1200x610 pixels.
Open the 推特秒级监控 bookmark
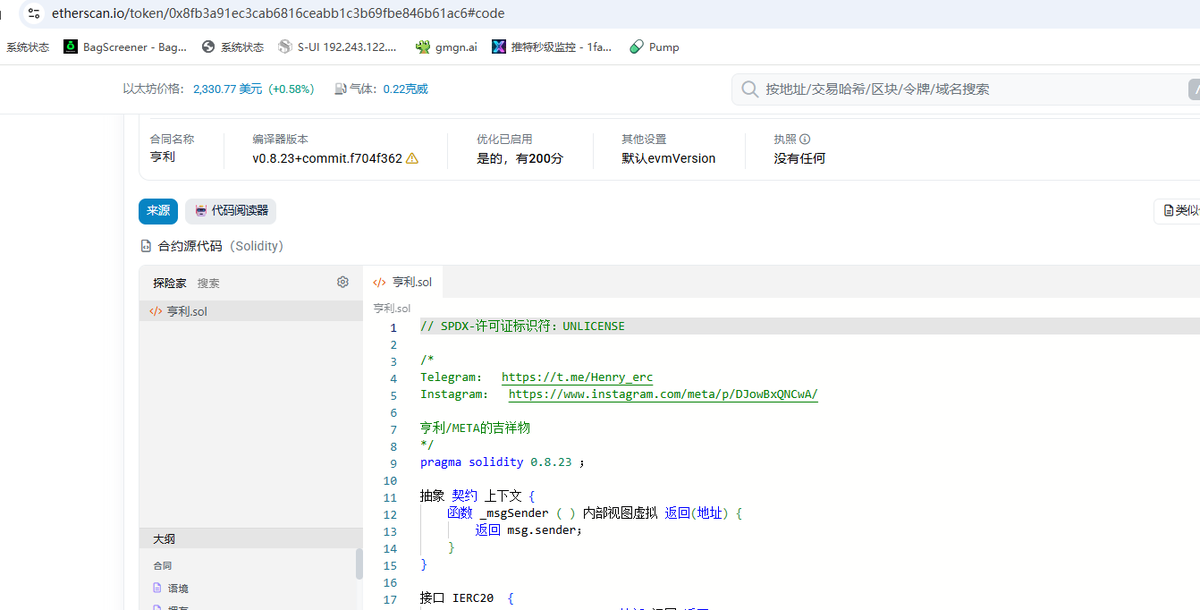coord(552,47)
